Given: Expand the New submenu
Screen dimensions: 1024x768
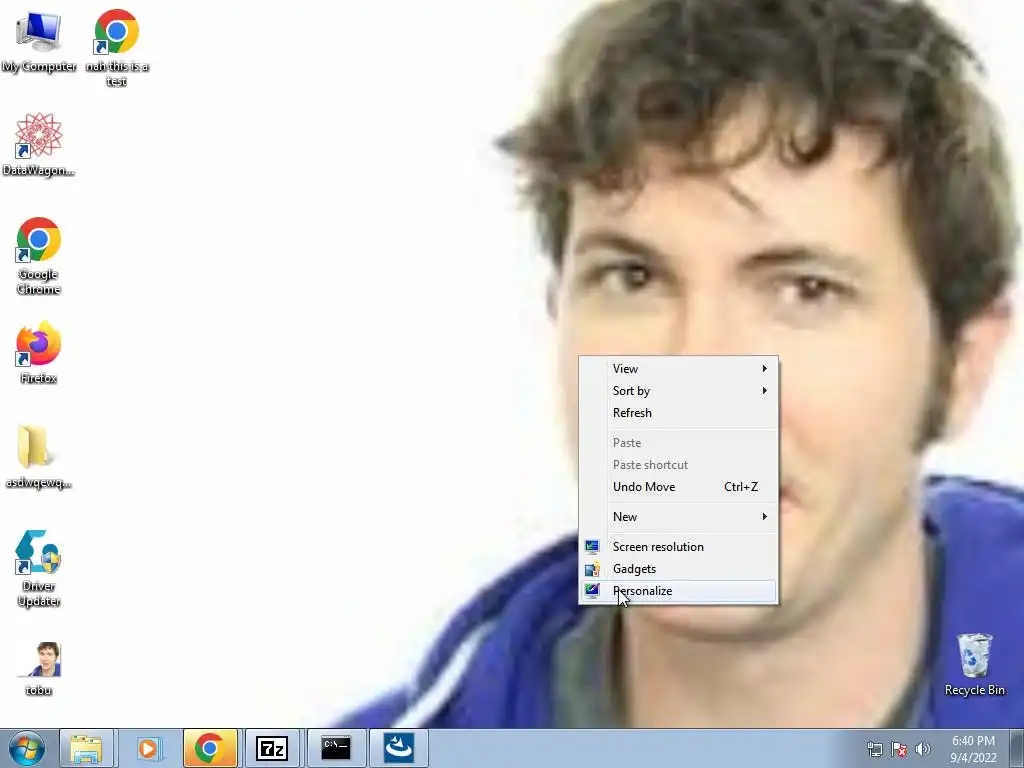Looking at the screenshot, I should tap(679, 517).
